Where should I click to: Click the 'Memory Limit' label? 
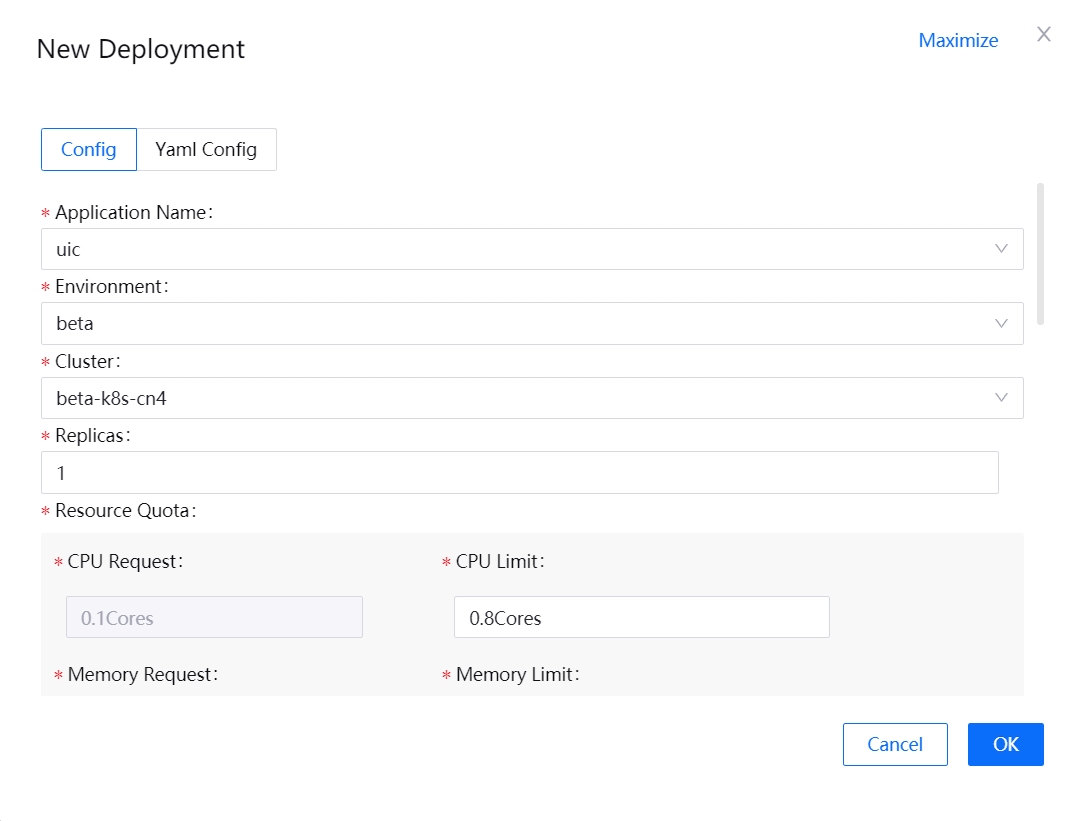point(516,675)
